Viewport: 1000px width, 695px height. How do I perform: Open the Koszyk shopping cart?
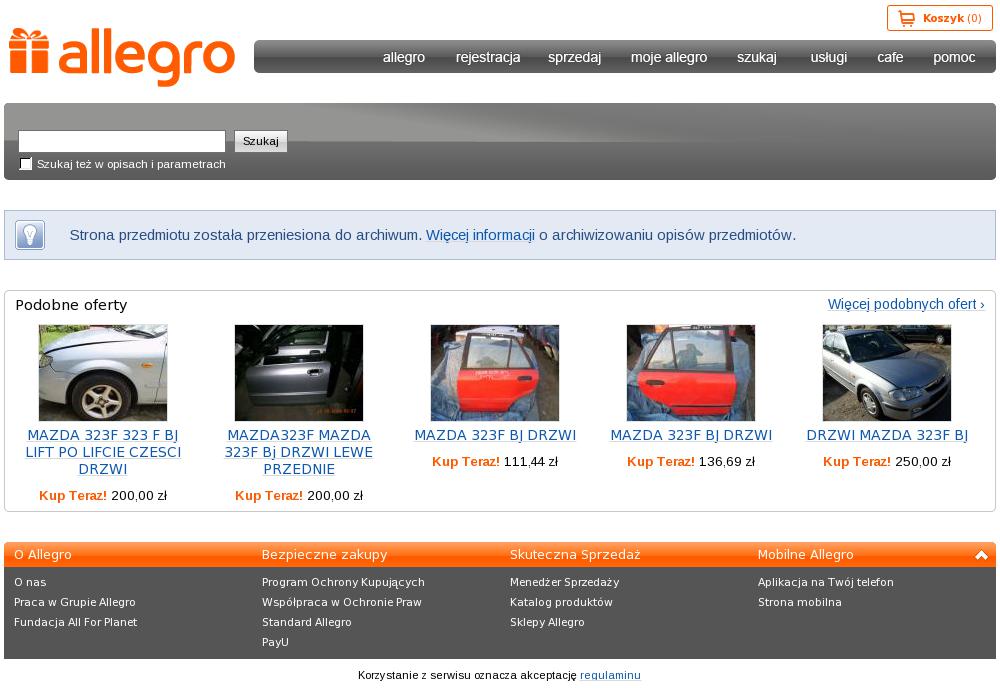tap(939, 18)
